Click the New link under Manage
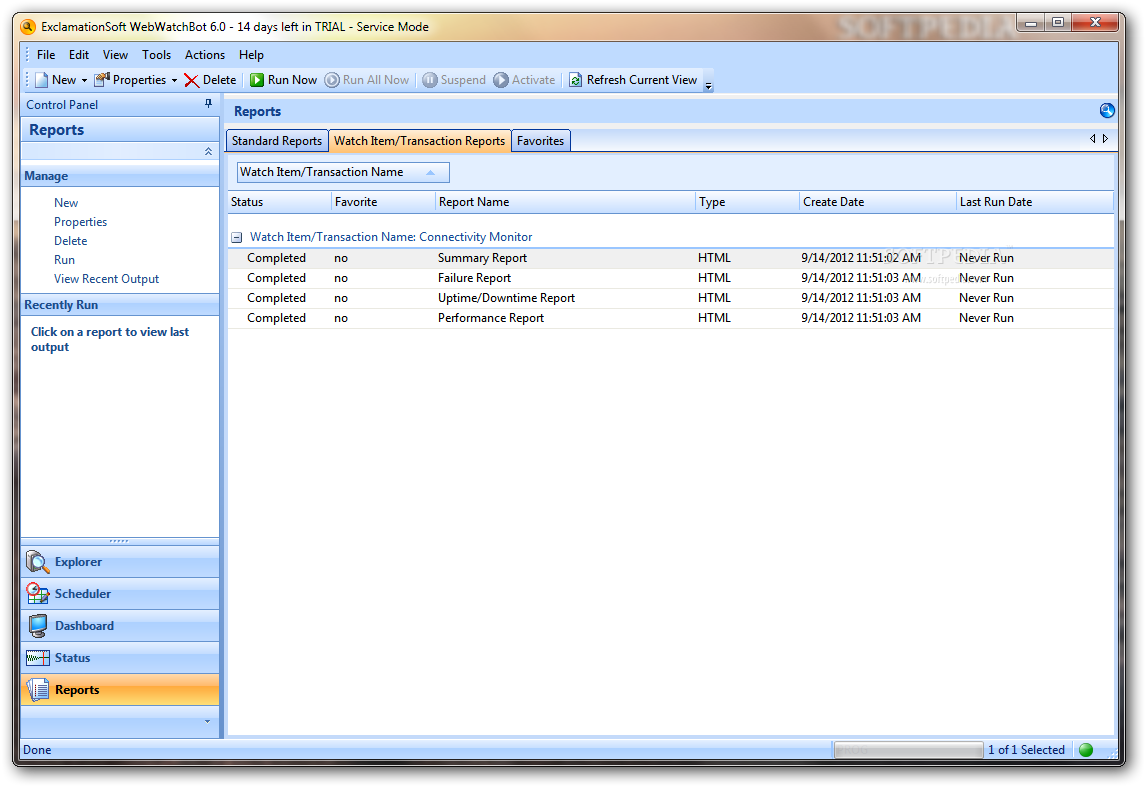The width and height of the screenshot is (1146, 787). [66, 203]
